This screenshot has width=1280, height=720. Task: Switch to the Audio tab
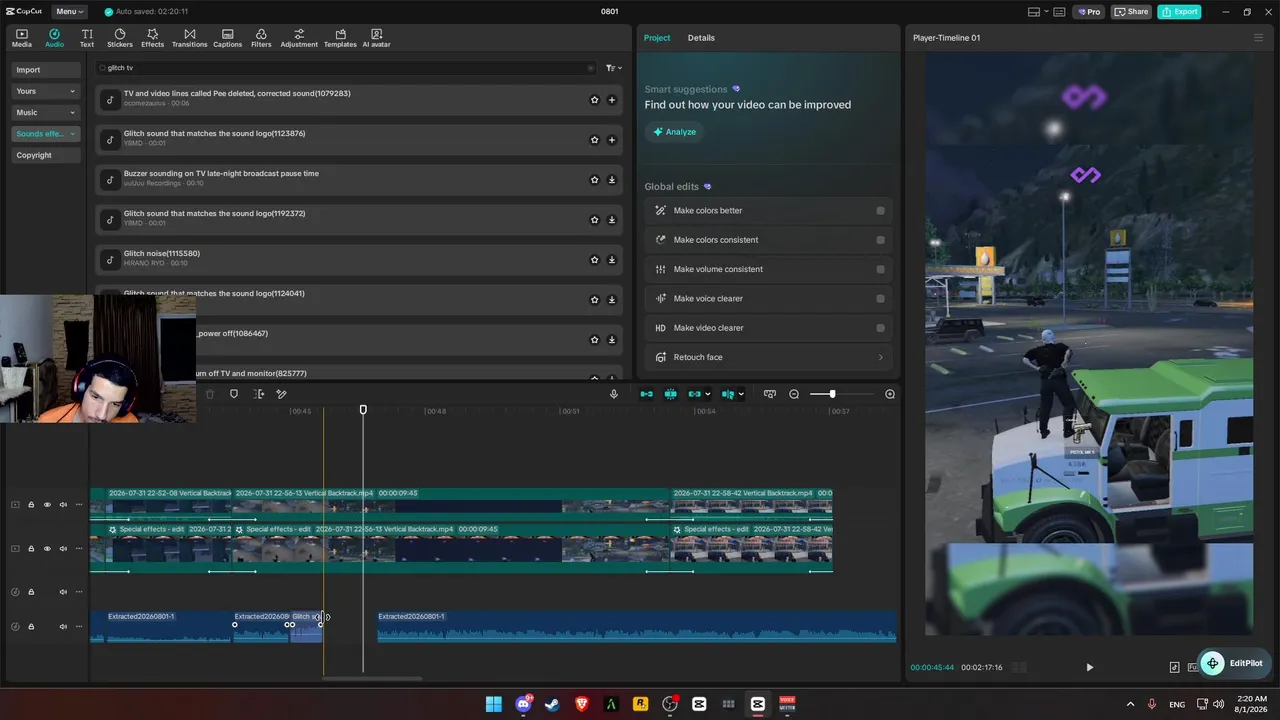pyautogui.click(x=54, y=38)
